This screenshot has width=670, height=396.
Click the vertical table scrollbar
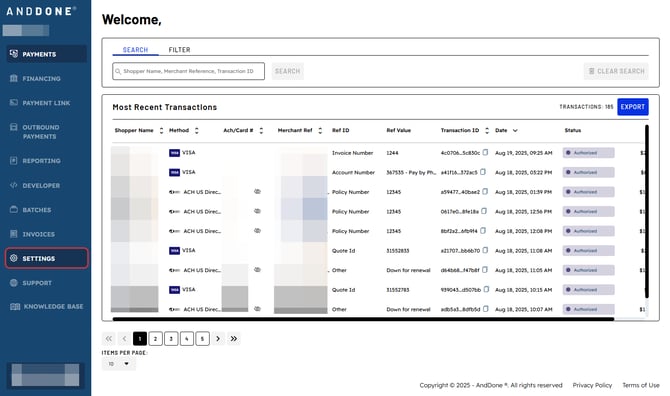pos(646,211)
